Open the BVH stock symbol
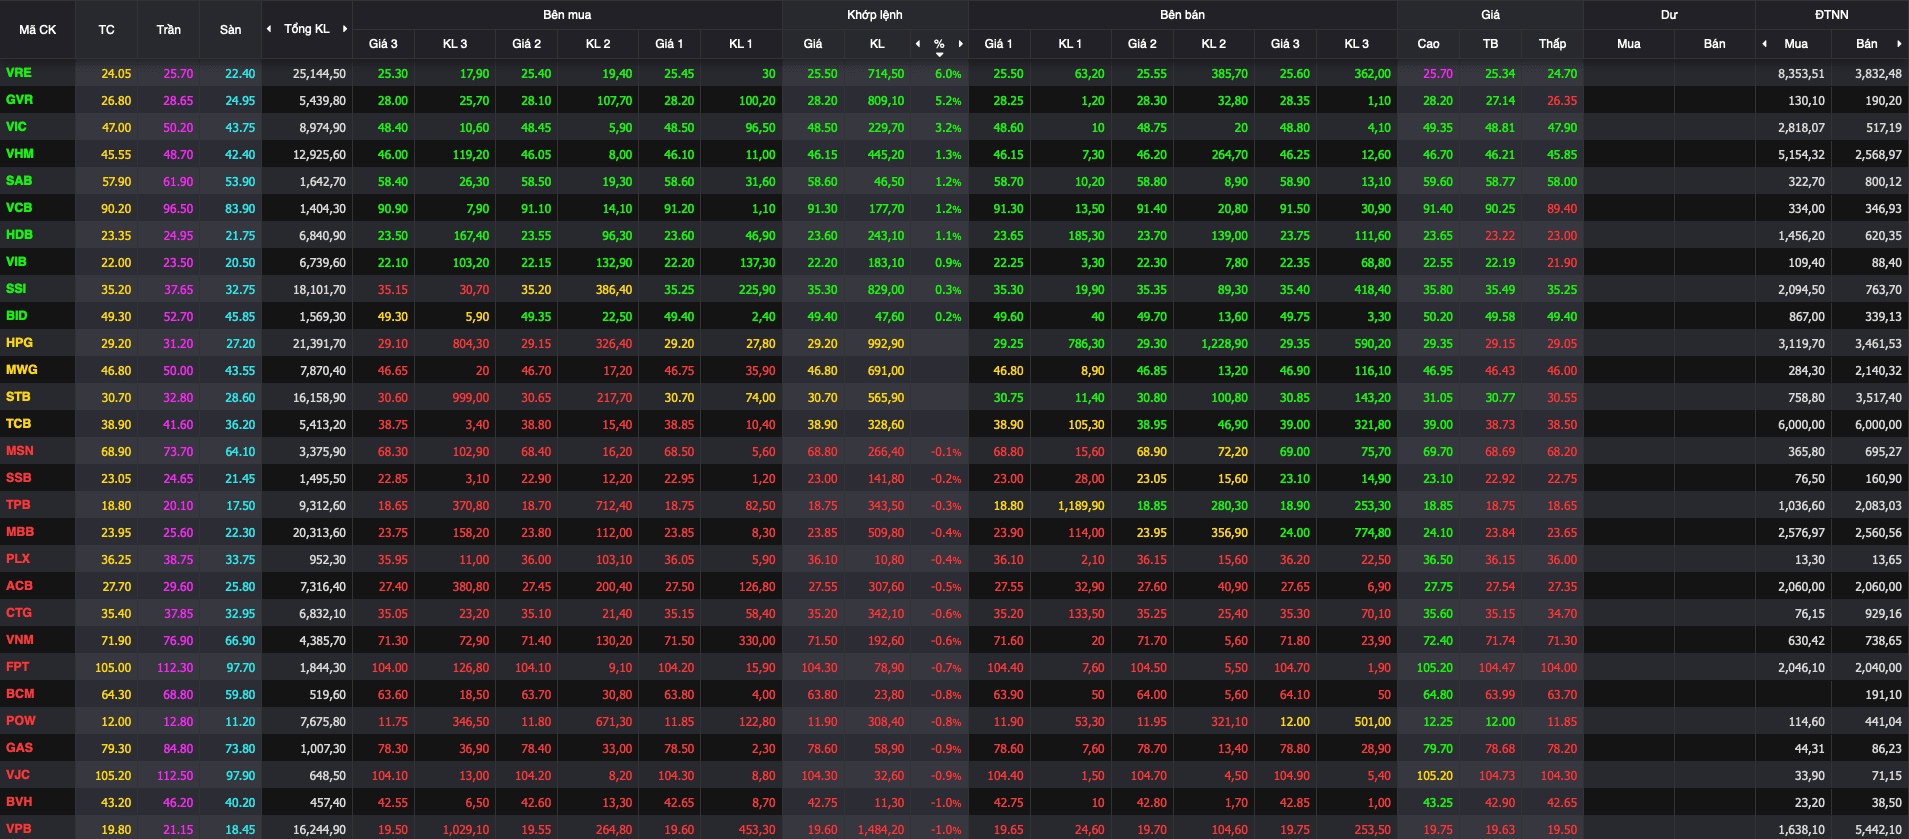This screenshot has width=1909, height=839. [19, 802]
